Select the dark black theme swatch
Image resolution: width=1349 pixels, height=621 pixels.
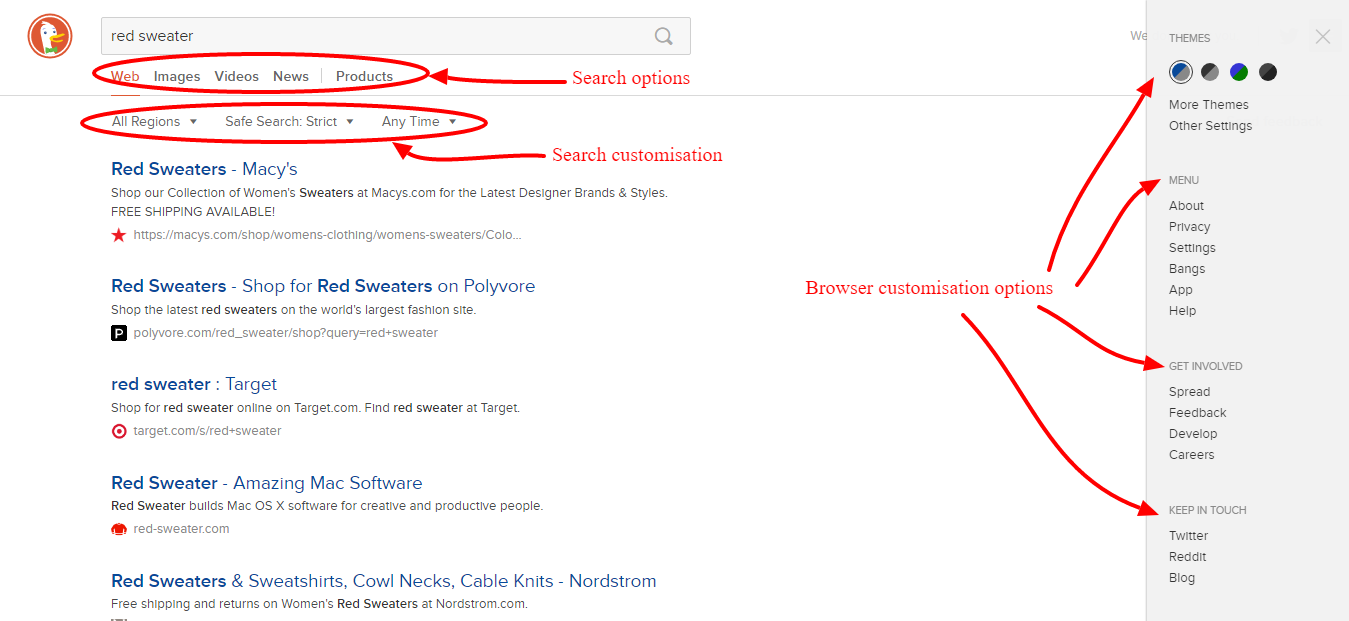(1268, 72)
